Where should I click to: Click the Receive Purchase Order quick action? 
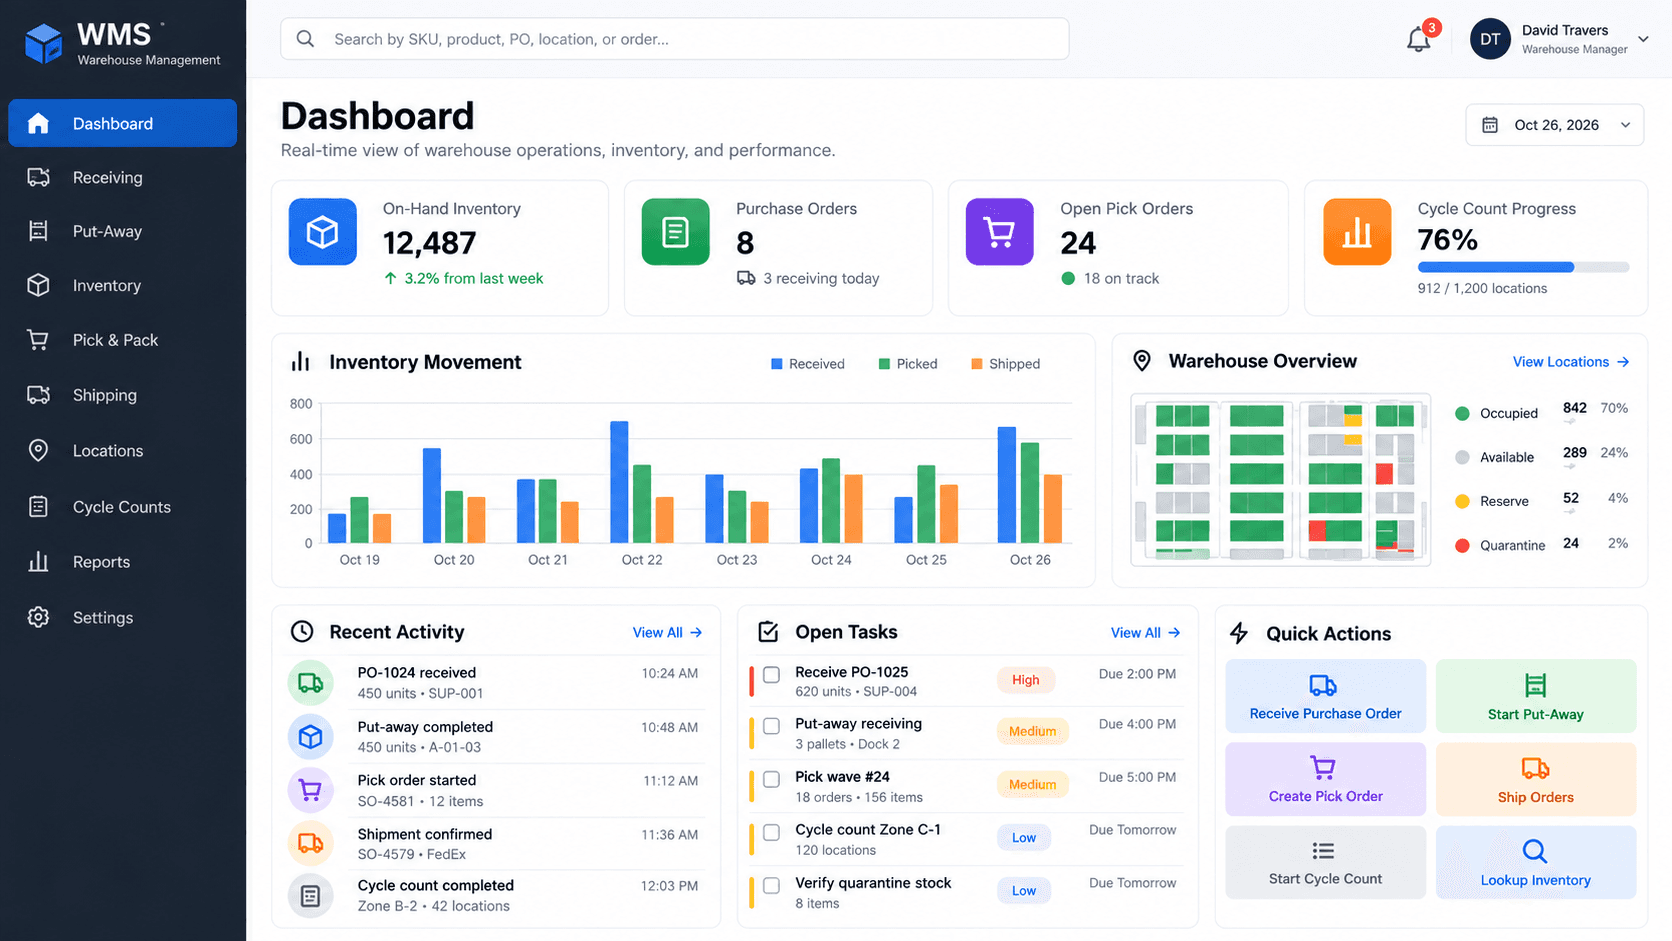1325,696
